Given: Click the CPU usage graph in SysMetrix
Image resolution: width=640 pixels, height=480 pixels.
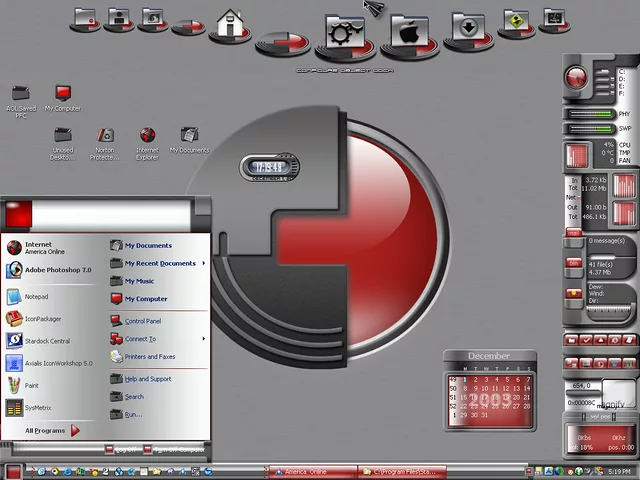Looking at the screenshot, I should [x=577, y=156].
